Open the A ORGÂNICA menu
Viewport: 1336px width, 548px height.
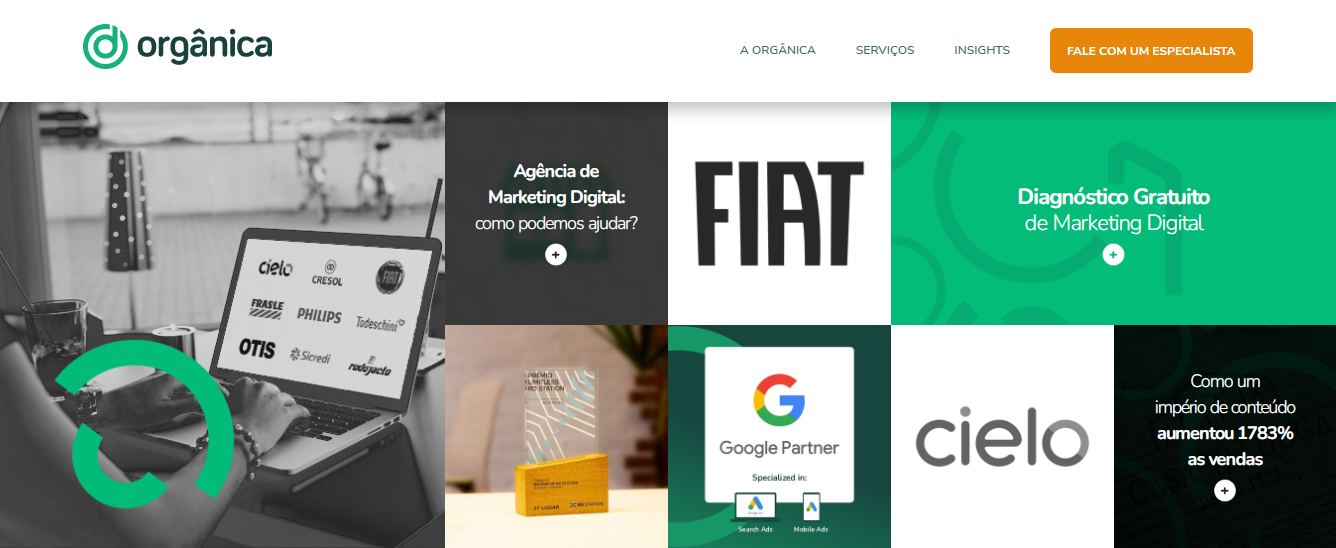(x=778, y=50)
